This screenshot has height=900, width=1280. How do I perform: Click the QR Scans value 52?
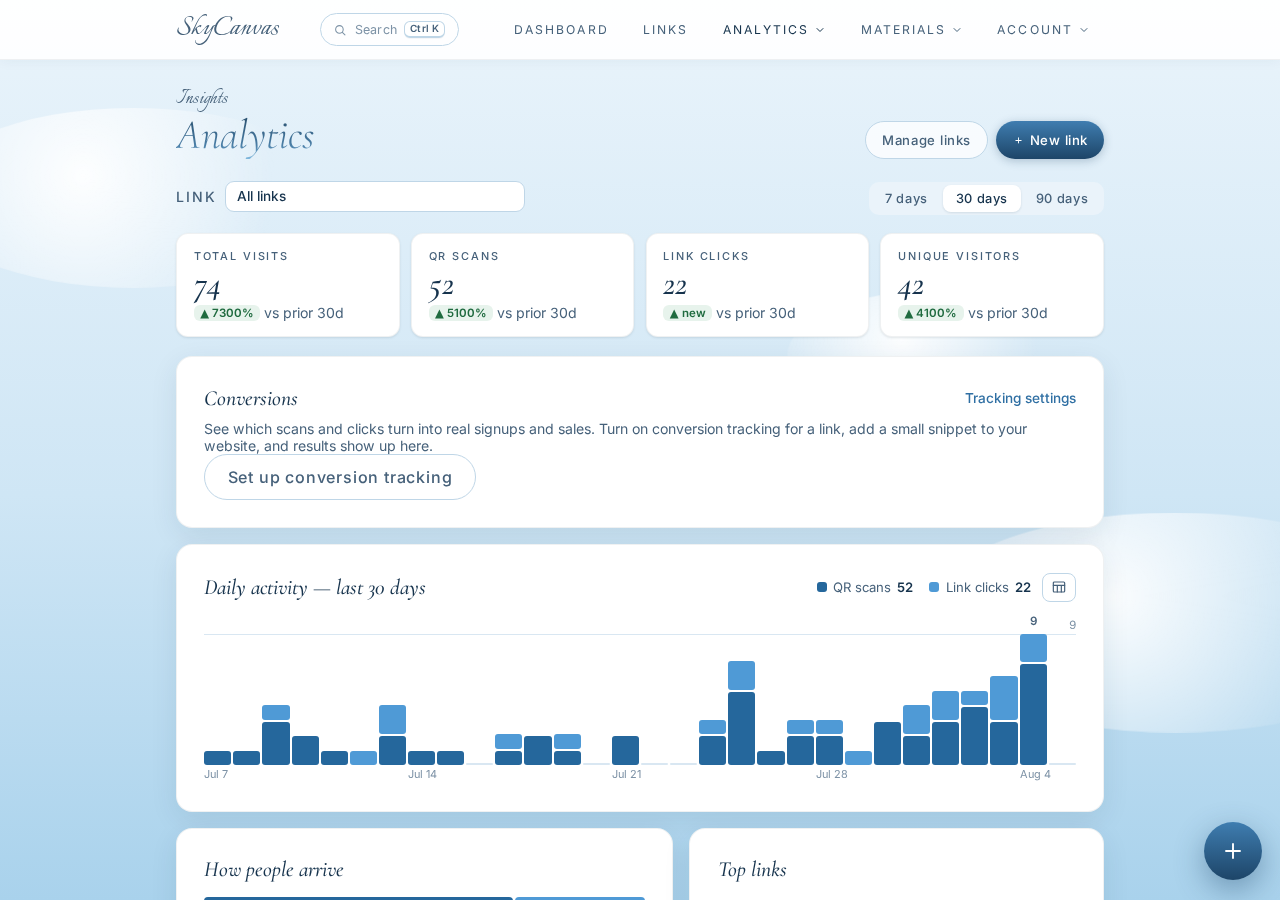coord(441,286)
